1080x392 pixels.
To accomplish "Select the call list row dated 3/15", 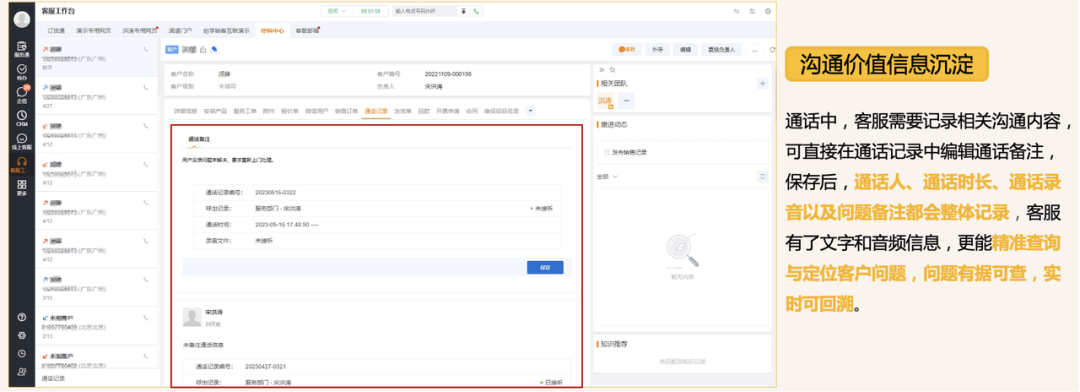I will [x=97, y=287].
